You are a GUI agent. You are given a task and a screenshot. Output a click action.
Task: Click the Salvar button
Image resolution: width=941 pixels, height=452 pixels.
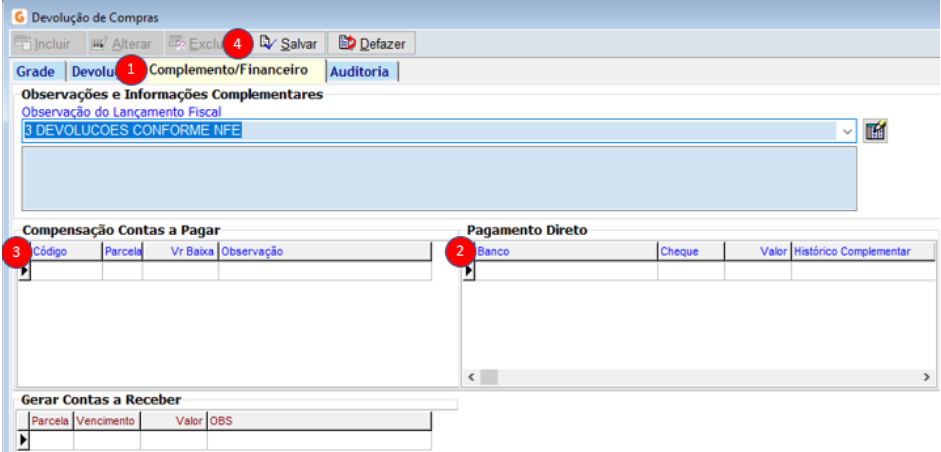[289, 44]
